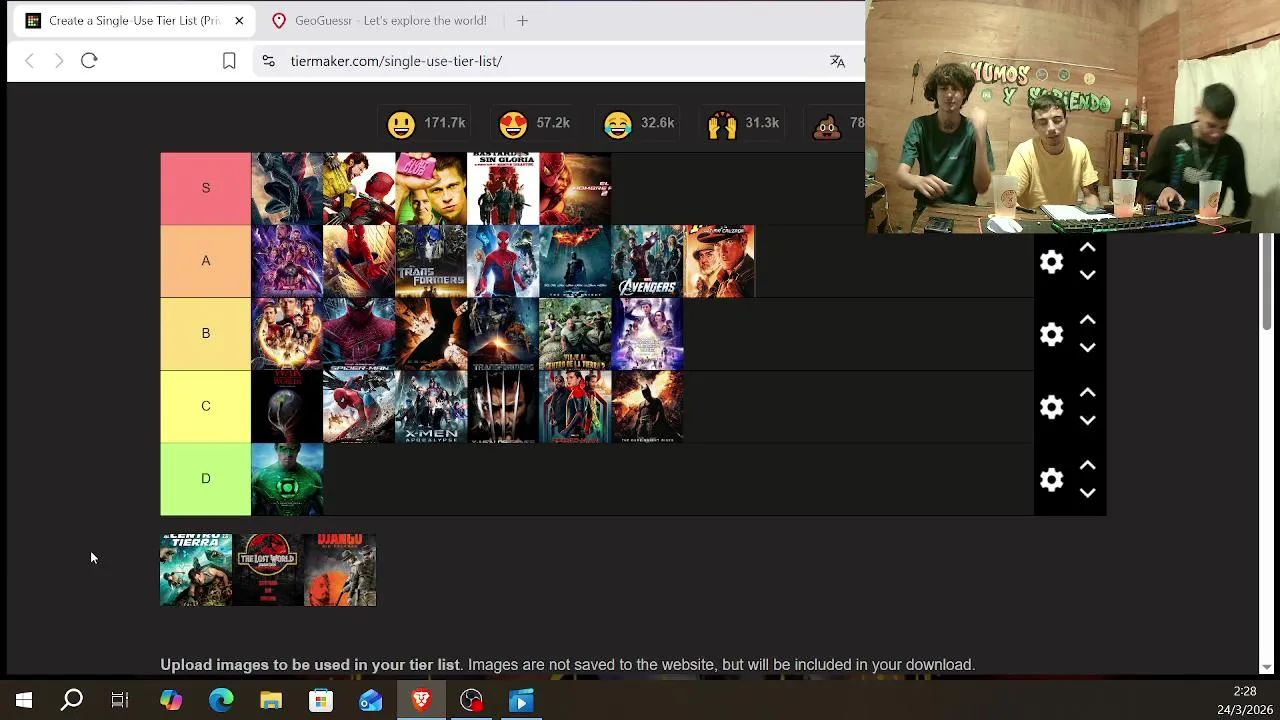Screen dimensions: 1280x720
Task: Move tier D row down with arrow
Action: point(1088,493)
